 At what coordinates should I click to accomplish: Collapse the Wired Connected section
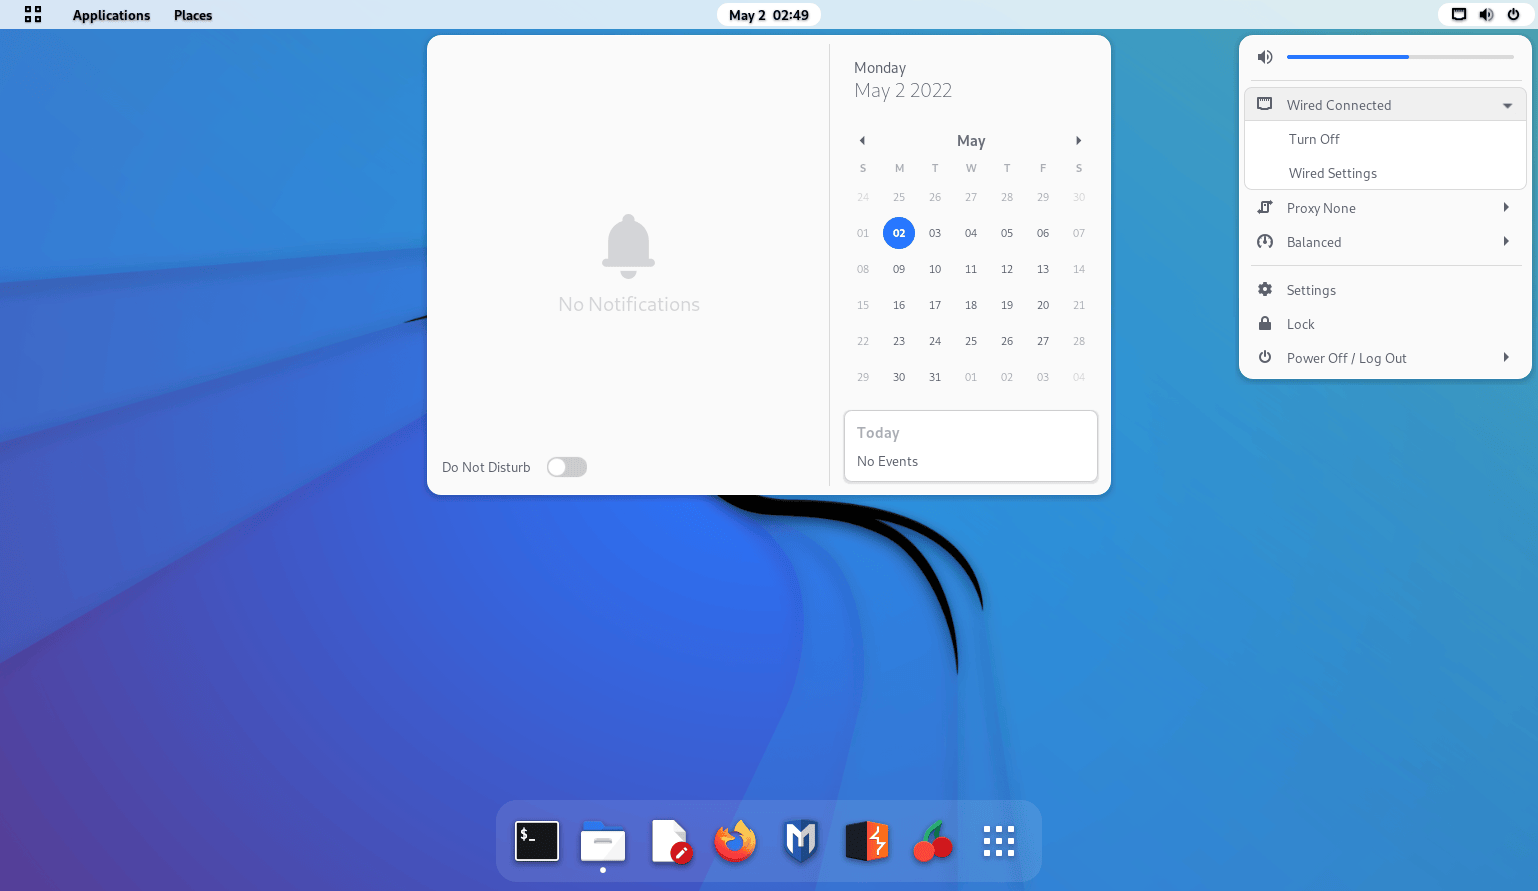1507,104
